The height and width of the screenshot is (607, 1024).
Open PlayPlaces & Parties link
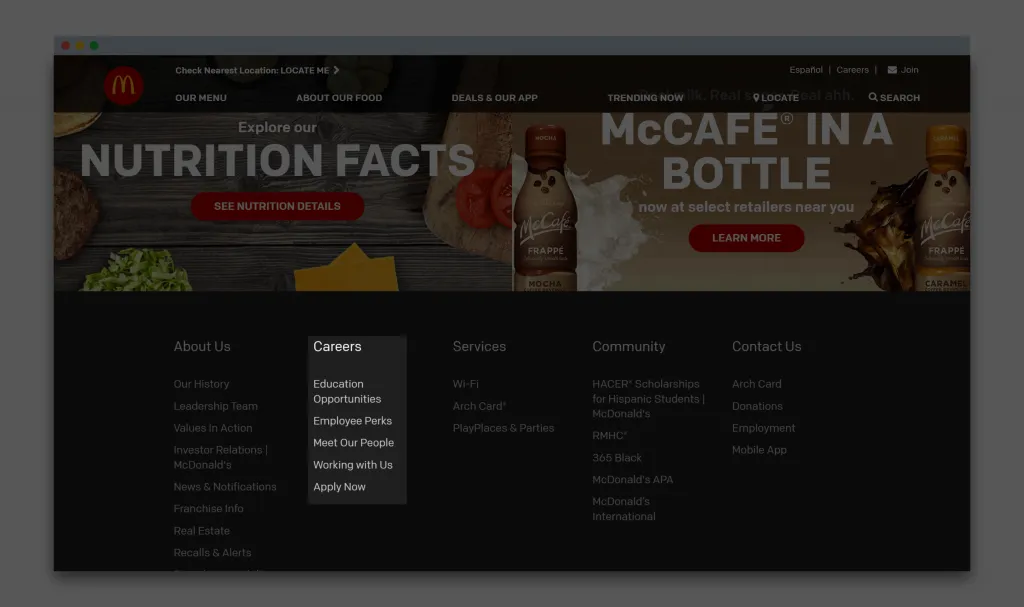point(503,428)
